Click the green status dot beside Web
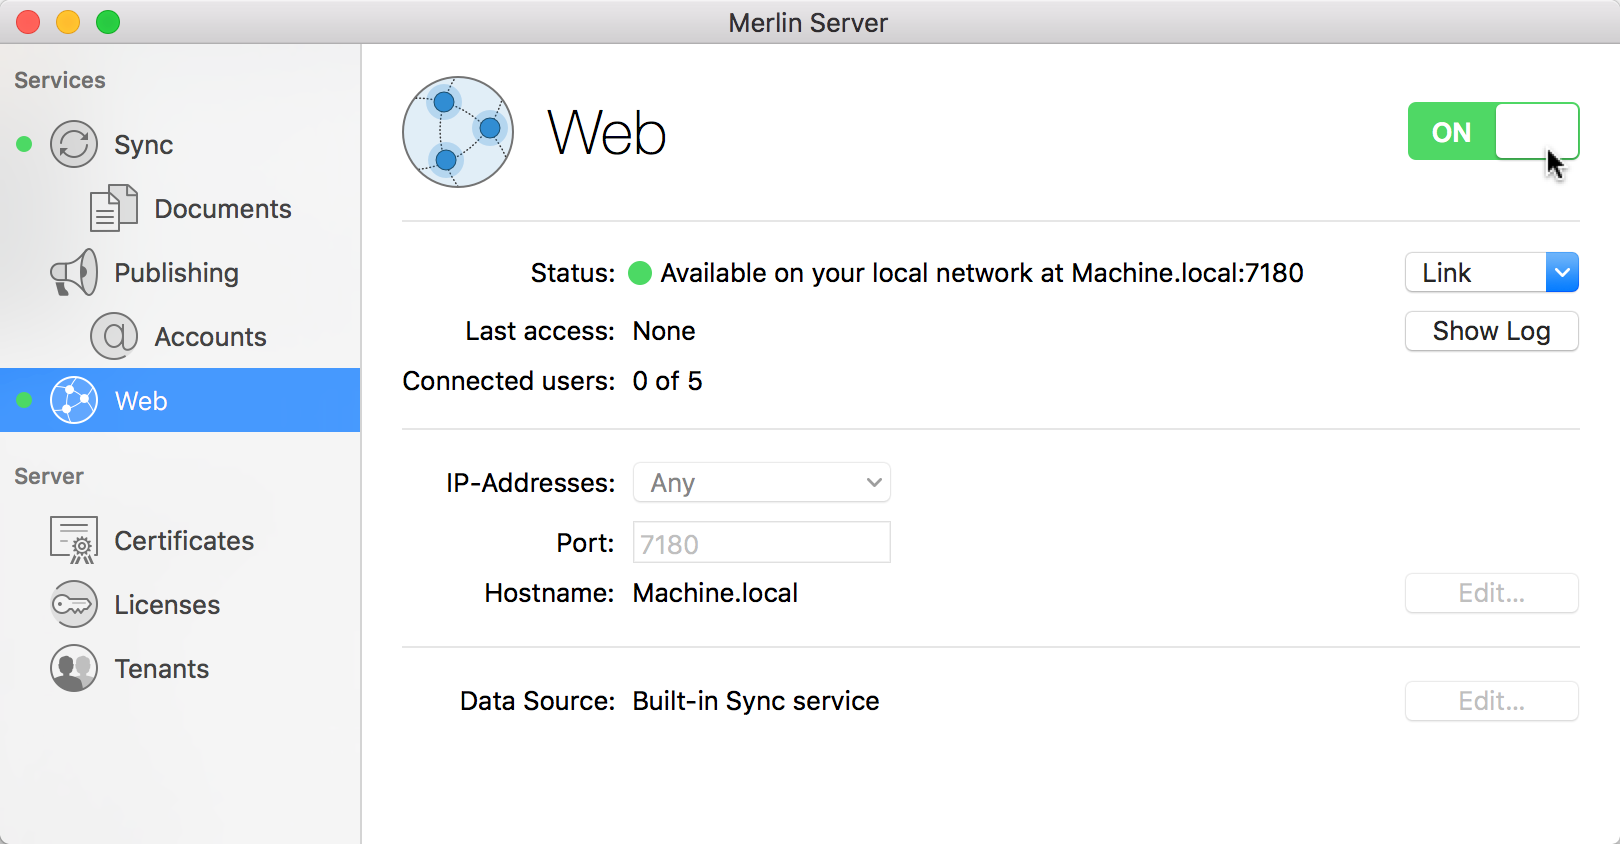The width and height of the screenshot is (1620, 844). [24, 400]
